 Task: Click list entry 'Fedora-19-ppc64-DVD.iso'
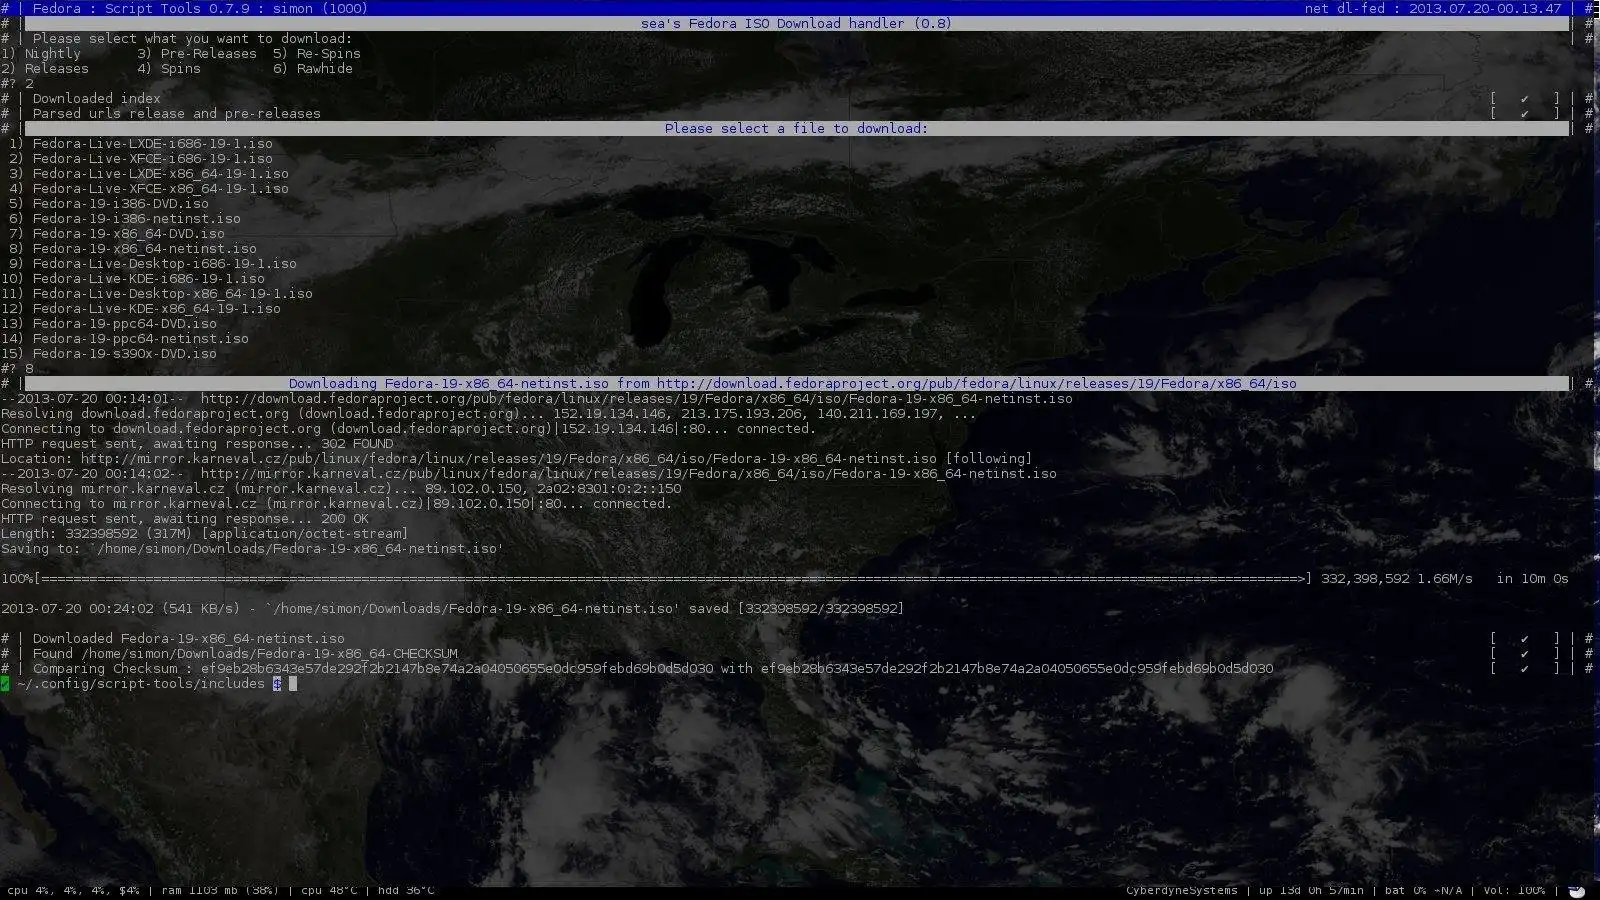(125, 324)
